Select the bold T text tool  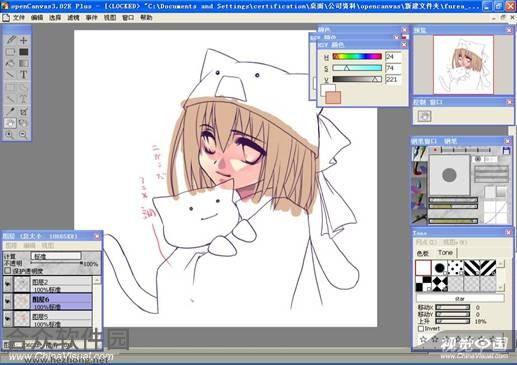click(x=23, y=75)
